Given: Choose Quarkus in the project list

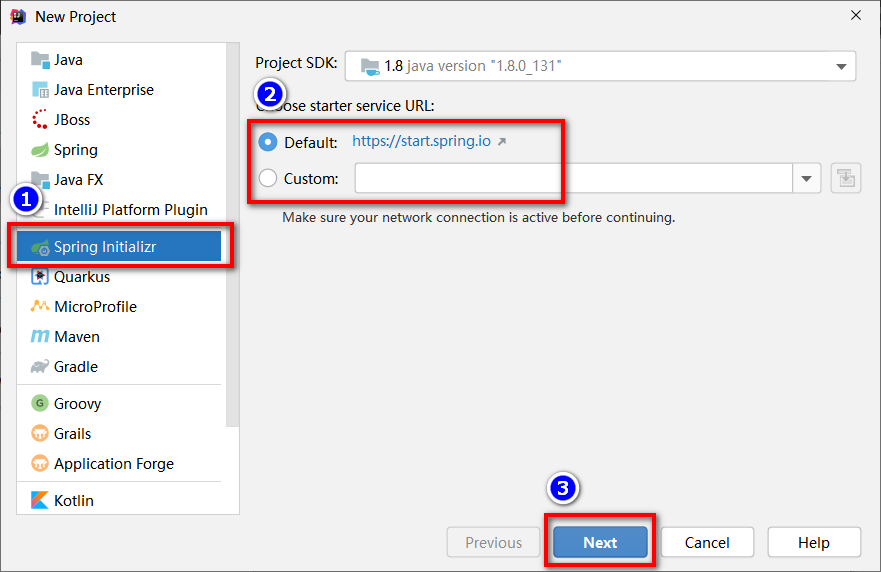Looking at the screenshot, I should coord(119,276).
